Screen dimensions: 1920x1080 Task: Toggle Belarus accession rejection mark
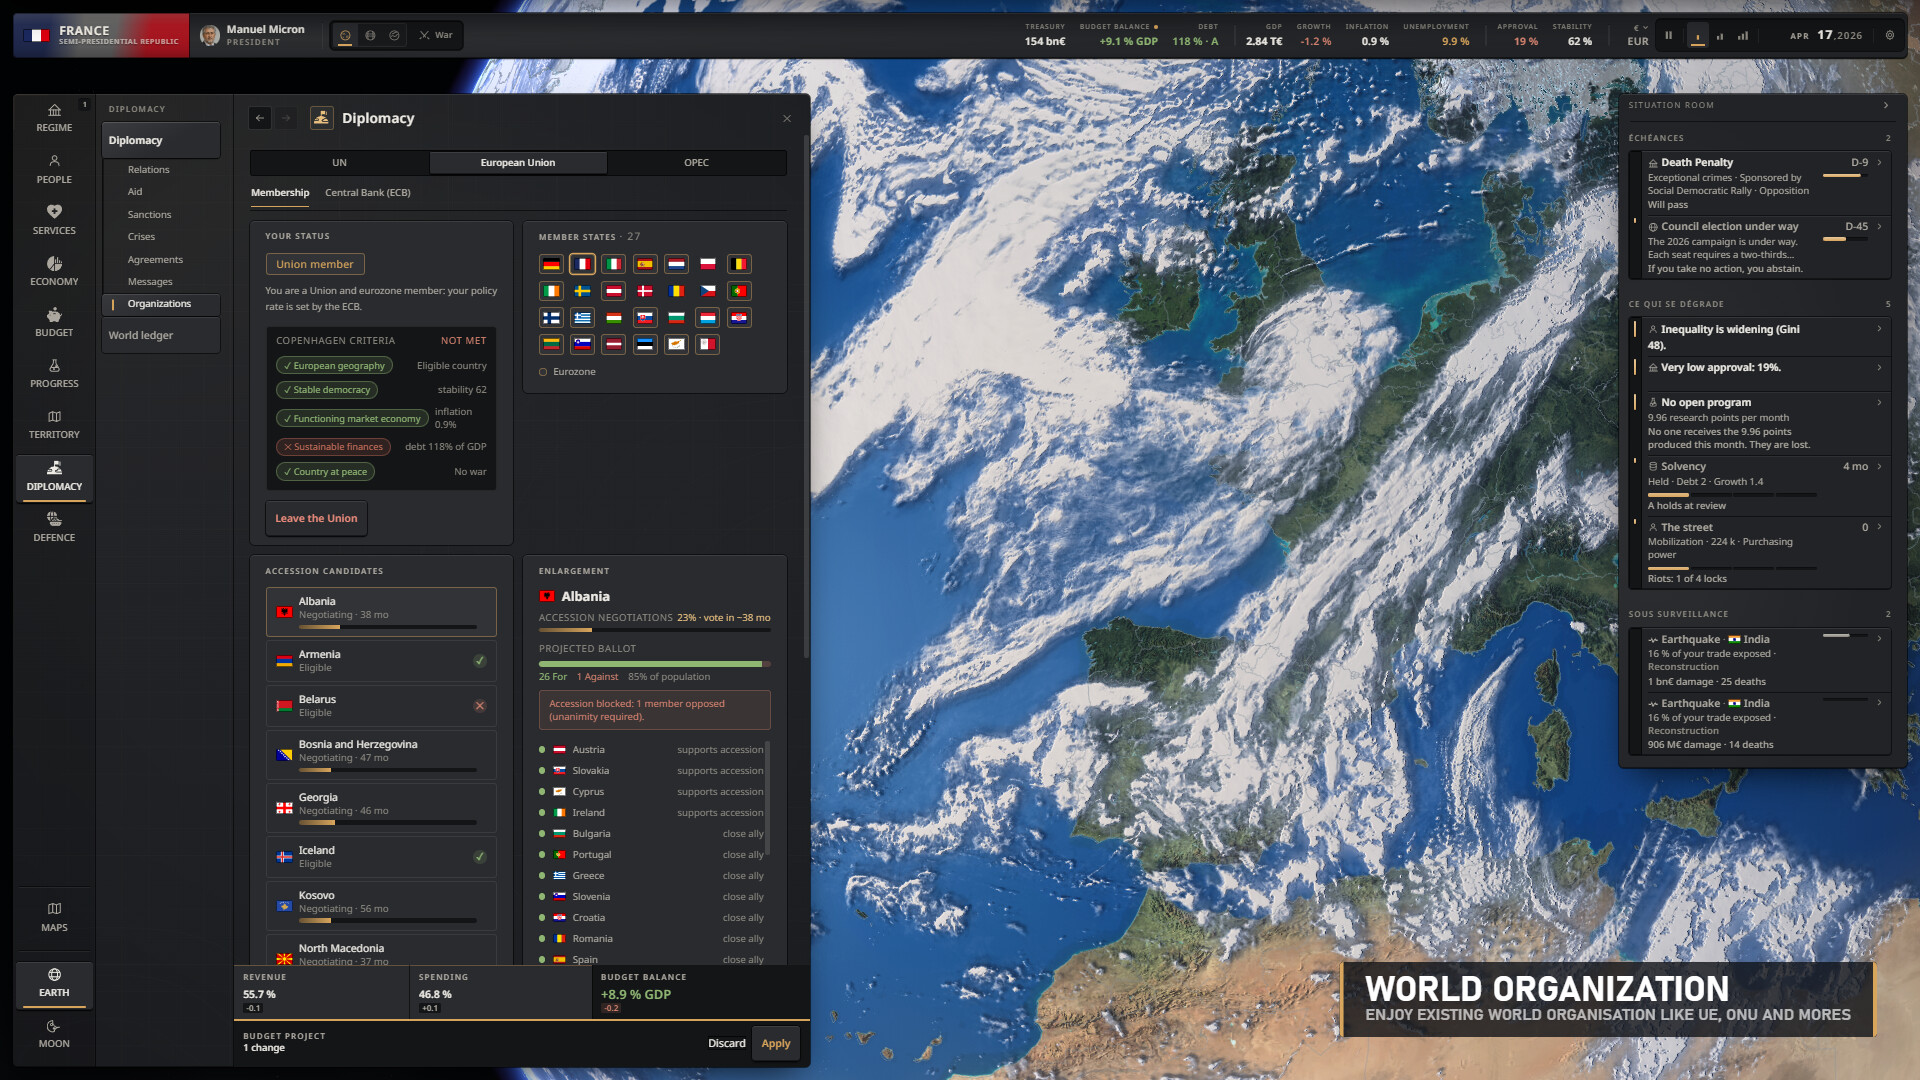tap(480, 706)
